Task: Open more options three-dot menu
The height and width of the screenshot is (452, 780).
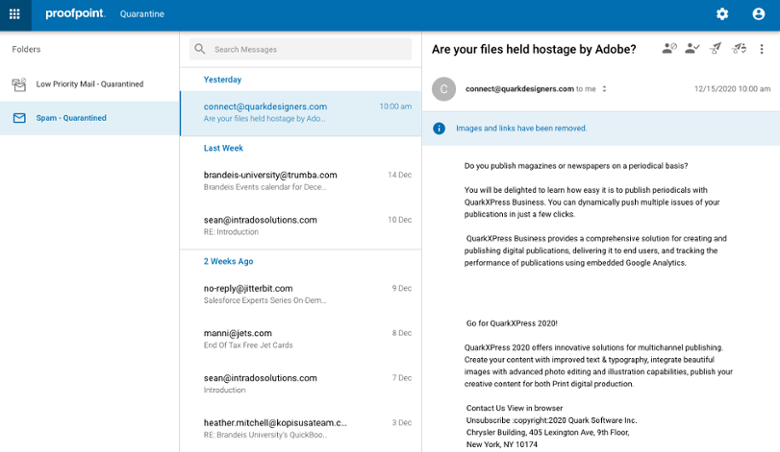Action: 762,49
